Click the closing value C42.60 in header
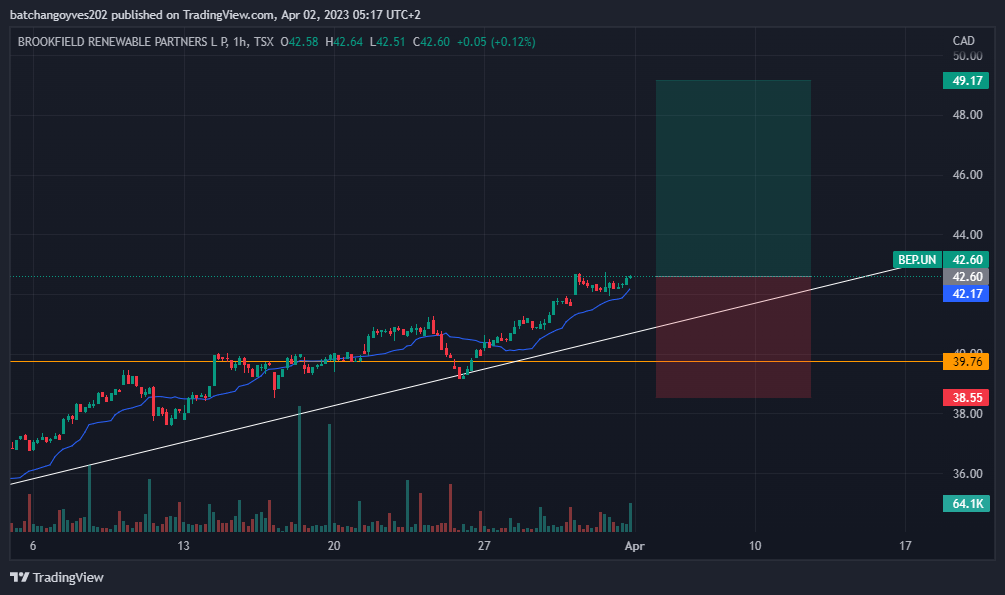This screenshot has width=1005, height=595. [431, 42]
